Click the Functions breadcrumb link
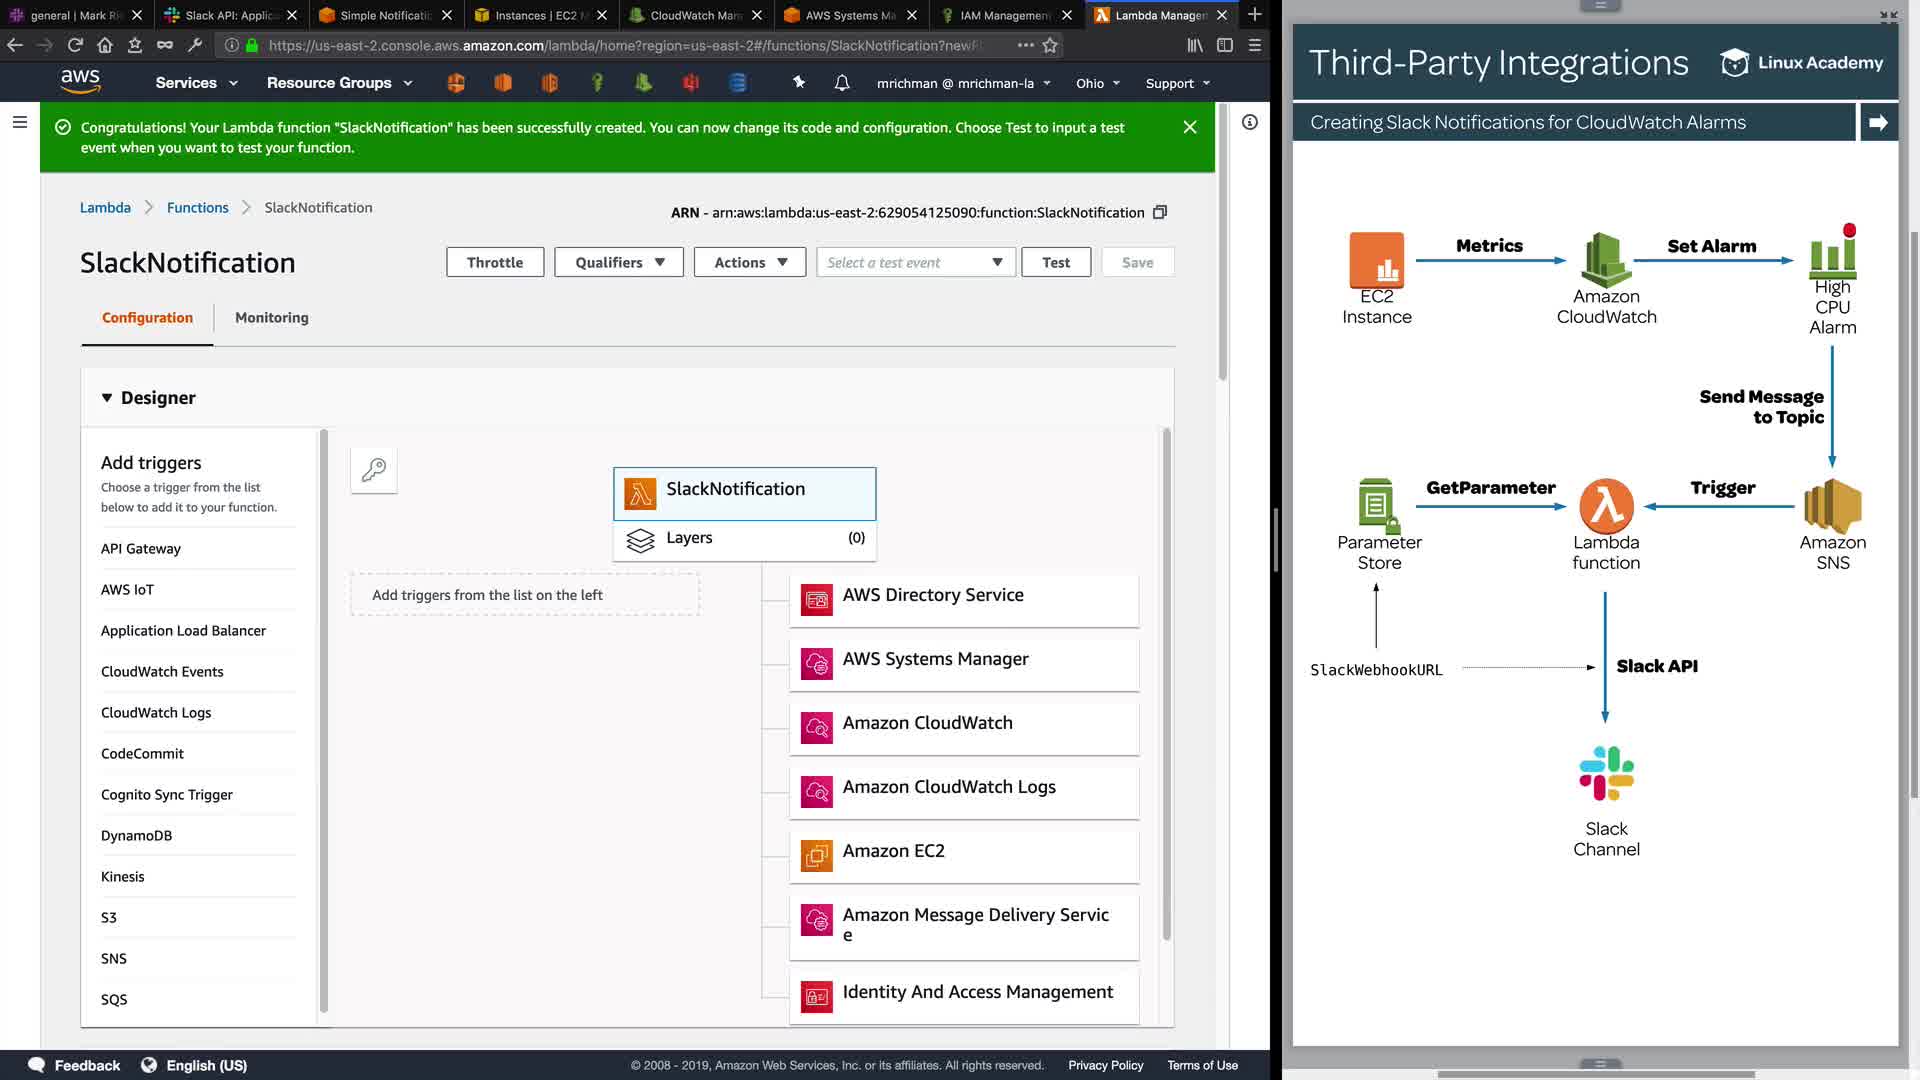Screen dimensions: 1920x1080 [197, 207]
